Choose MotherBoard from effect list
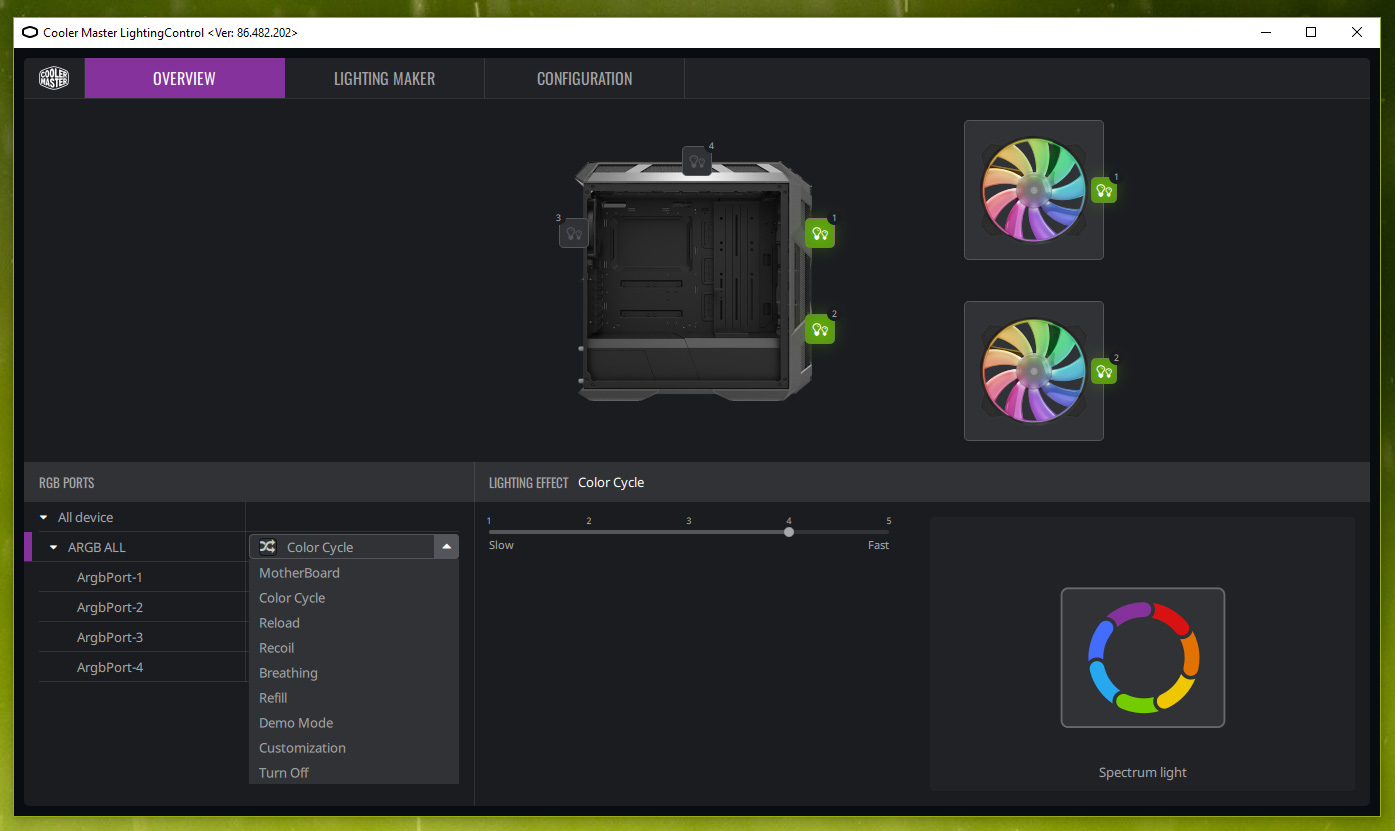 (354, 573)
